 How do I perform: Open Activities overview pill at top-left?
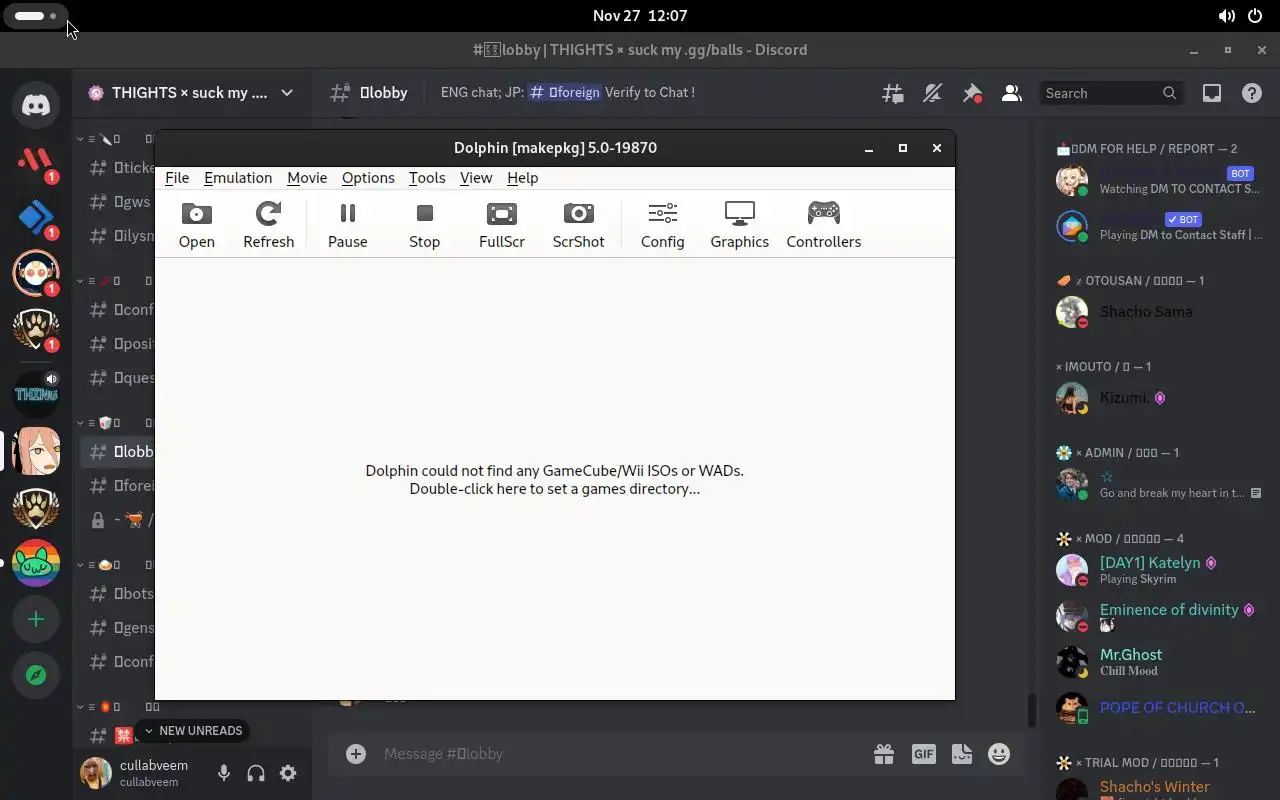click(36, 16)
